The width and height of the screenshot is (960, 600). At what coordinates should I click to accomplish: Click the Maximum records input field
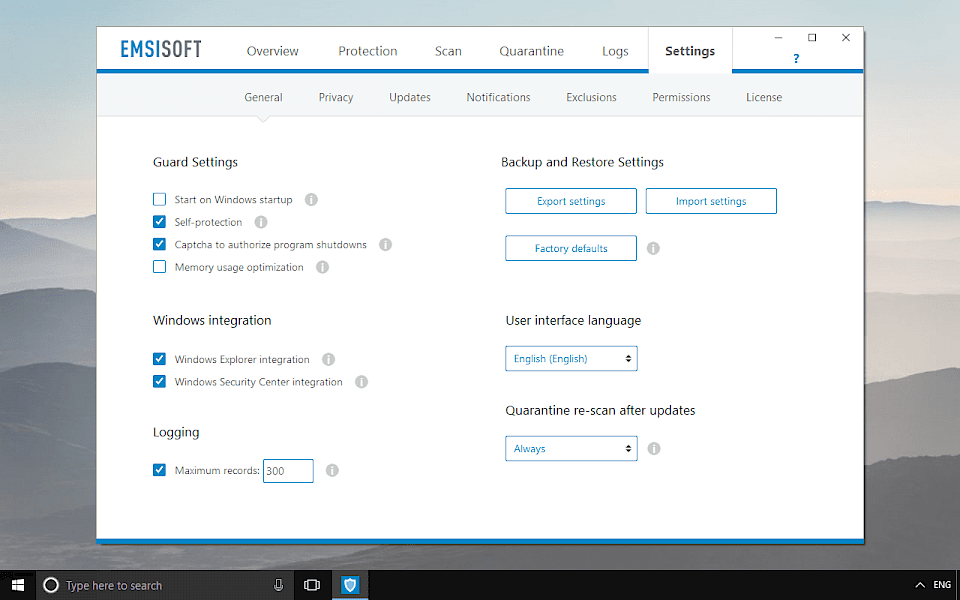pos(288,471)
